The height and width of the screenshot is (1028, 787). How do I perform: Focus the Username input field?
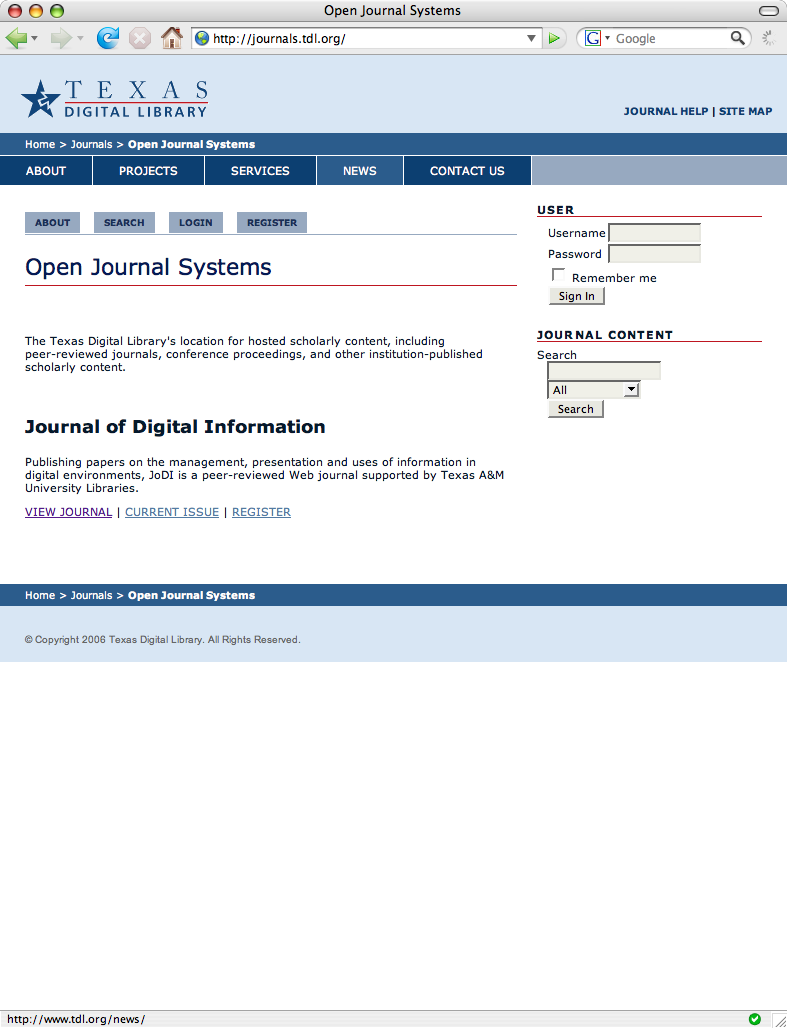click(x=655, y=233)
